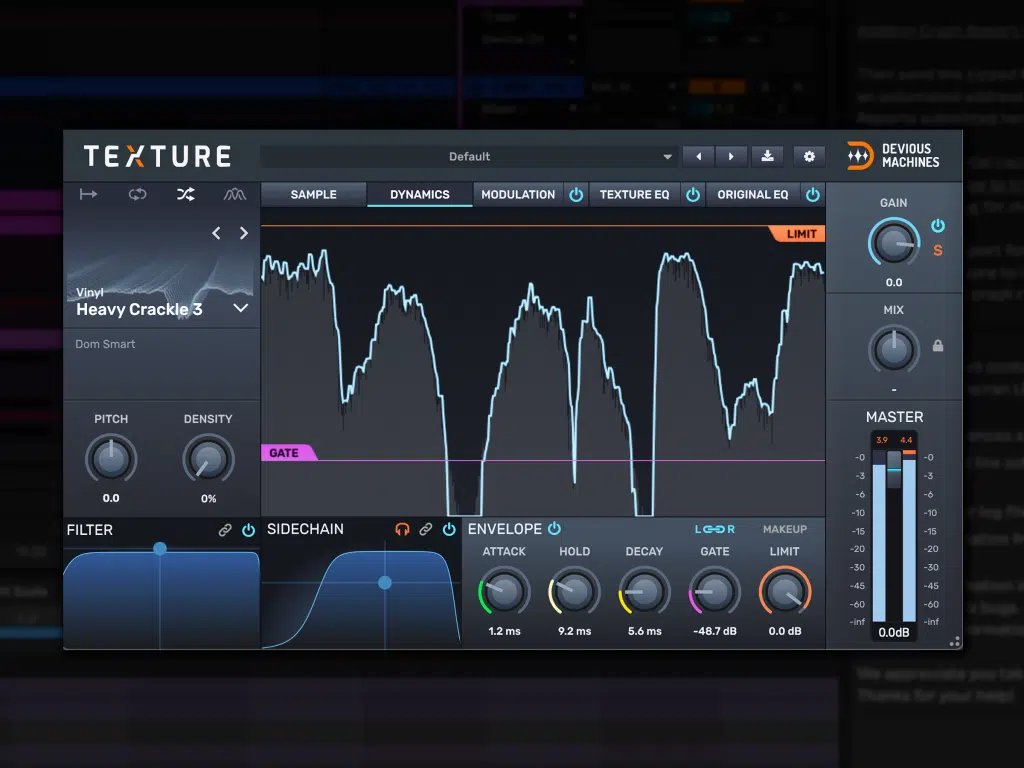Toggle the Modulation power button
This screenshot has width=1024, height=768.
click(x=576, y=195)
